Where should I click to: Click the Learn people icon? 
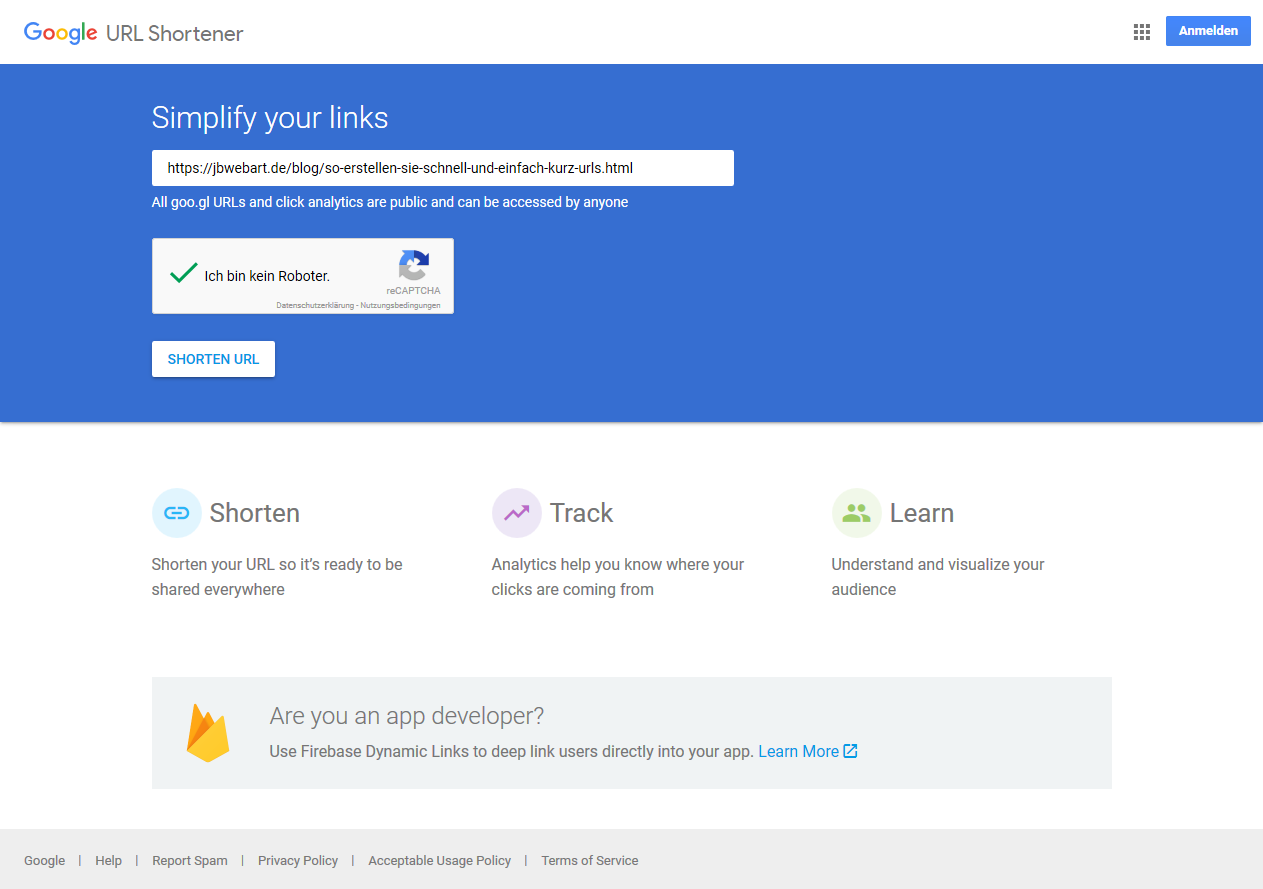[x=856, y=513]
